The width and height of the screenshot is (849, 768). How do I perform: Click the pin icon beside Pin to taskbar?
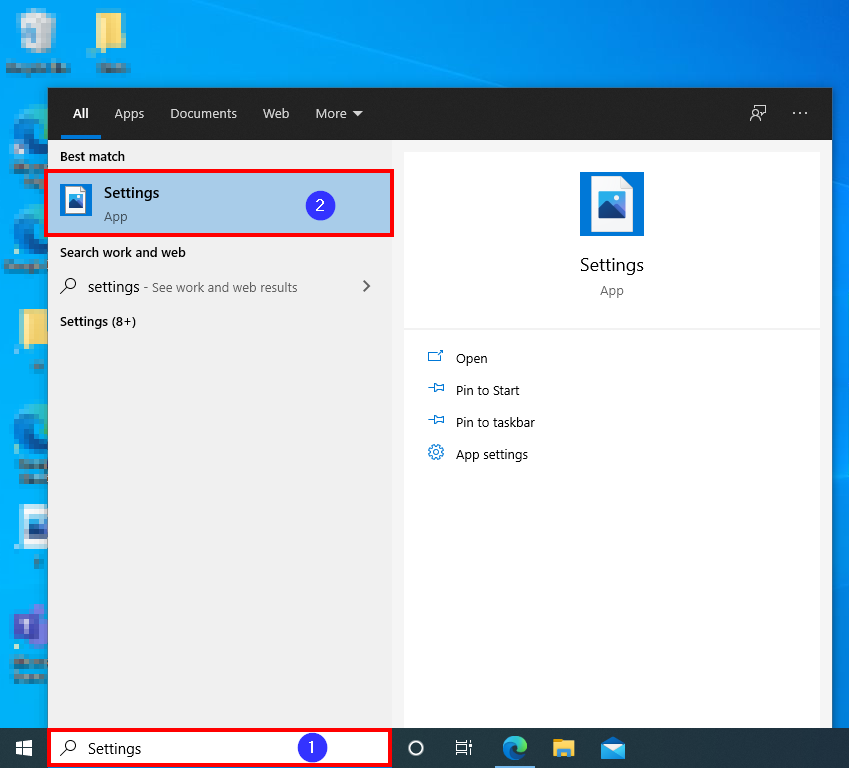pos(436,420)
